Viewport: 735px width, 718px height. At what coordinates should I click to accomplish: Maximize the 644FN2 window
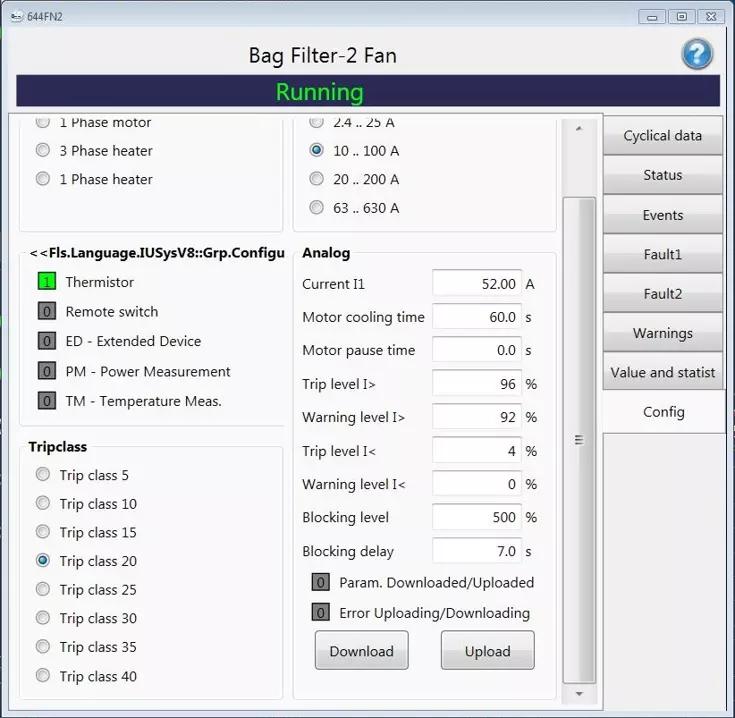[x=682, y=17]
